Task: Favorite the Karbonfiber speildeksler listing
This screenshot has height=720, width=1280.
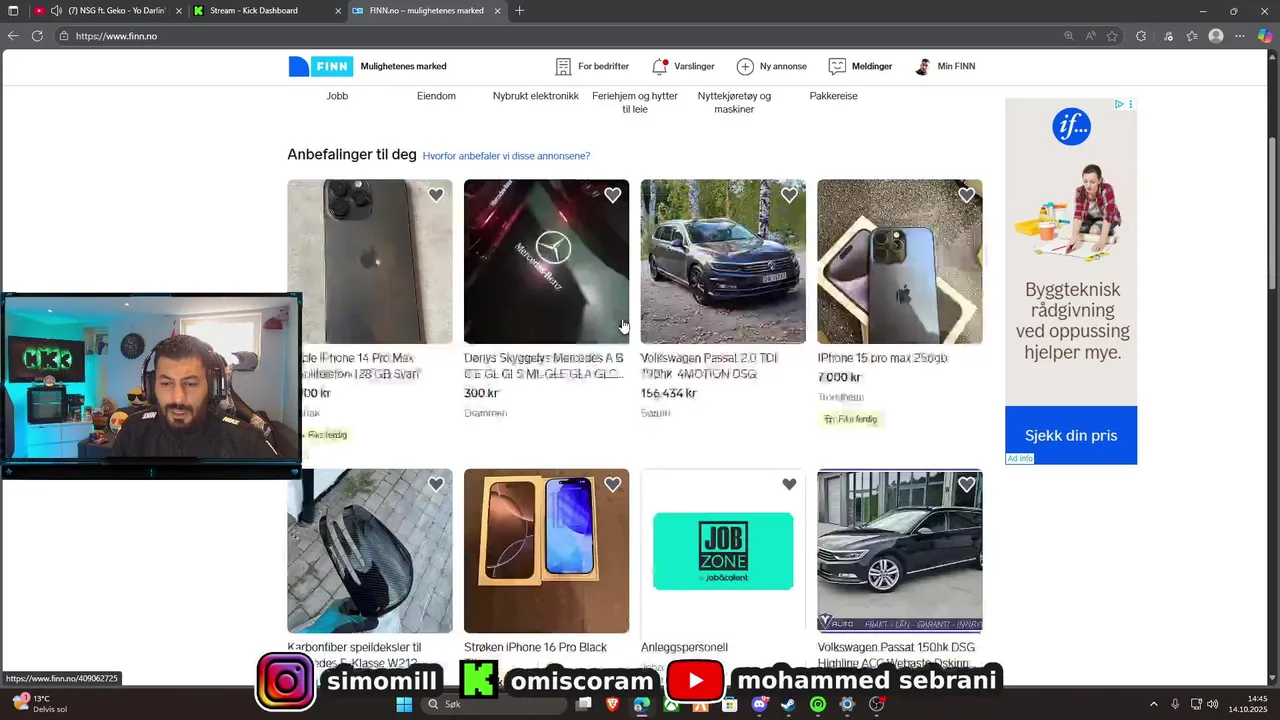Action: [436, 485]
